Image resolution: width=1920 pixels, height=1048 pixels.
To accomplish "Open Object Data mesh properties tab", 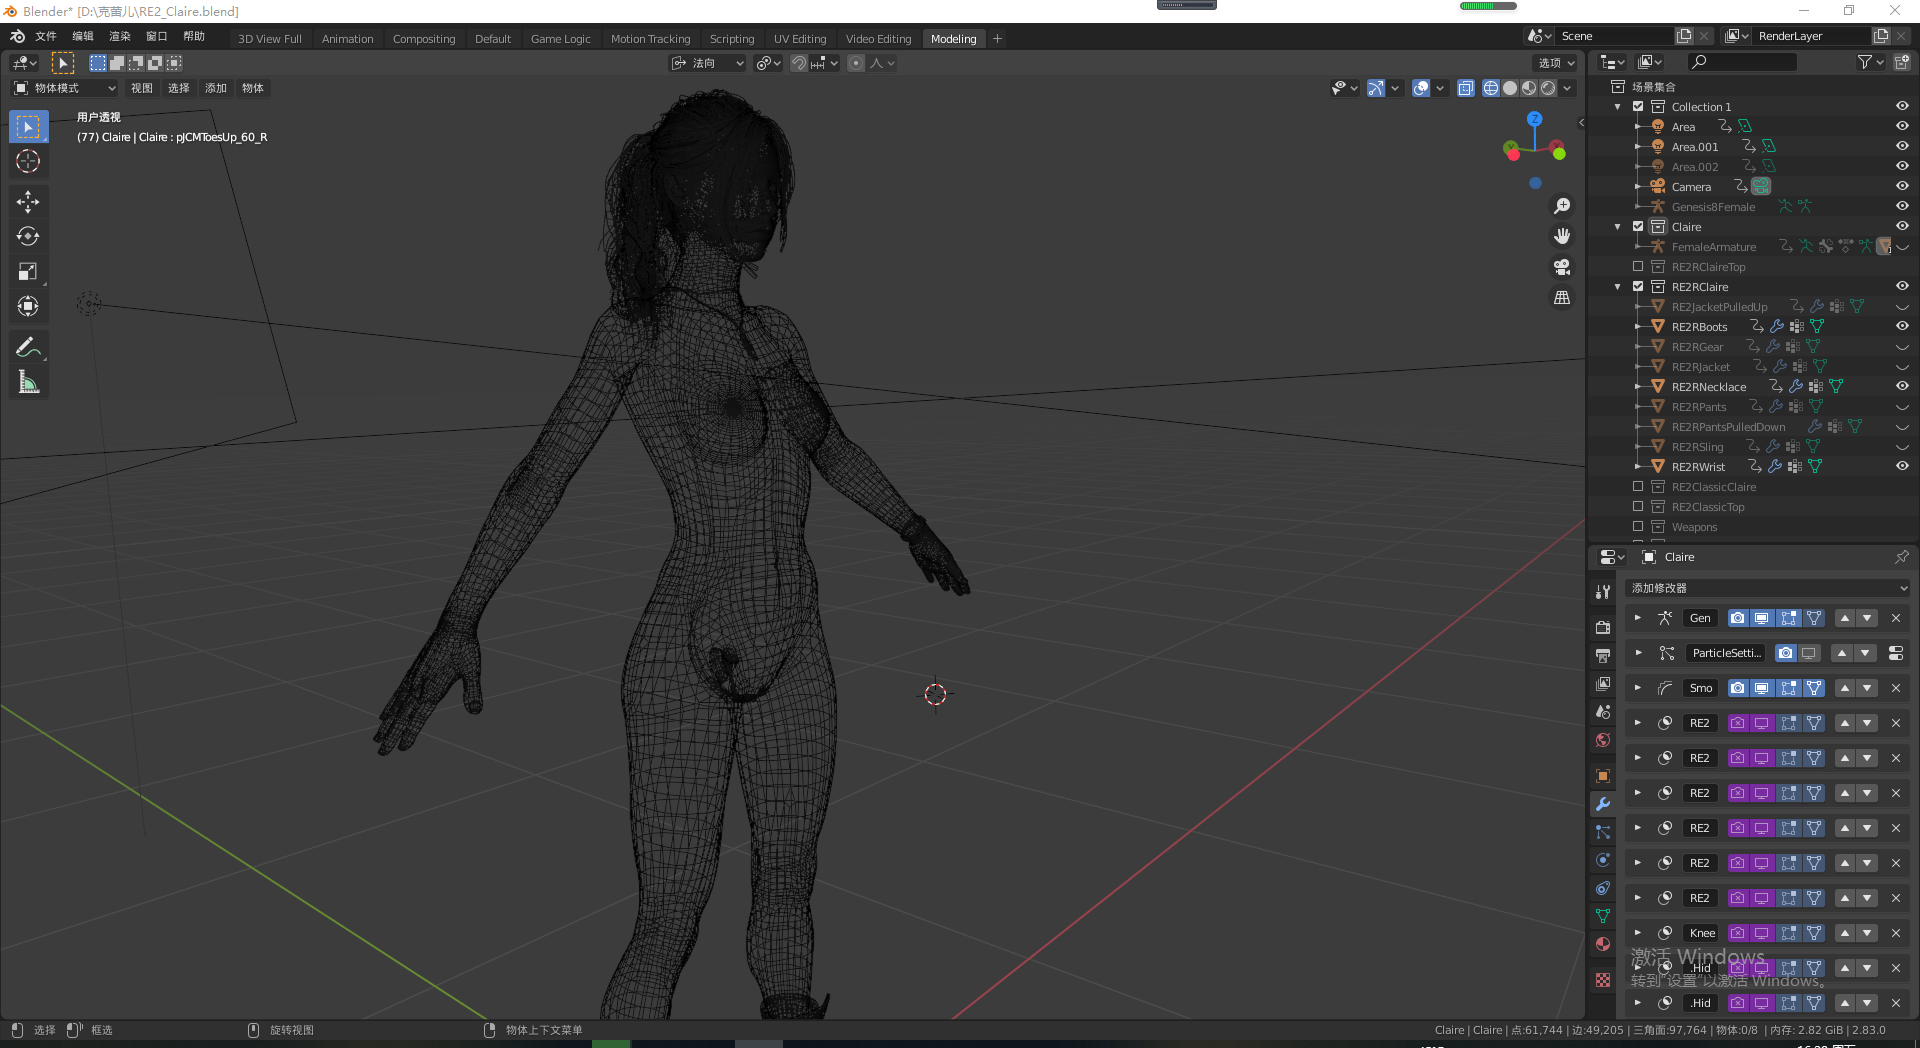I will 1603,916.
